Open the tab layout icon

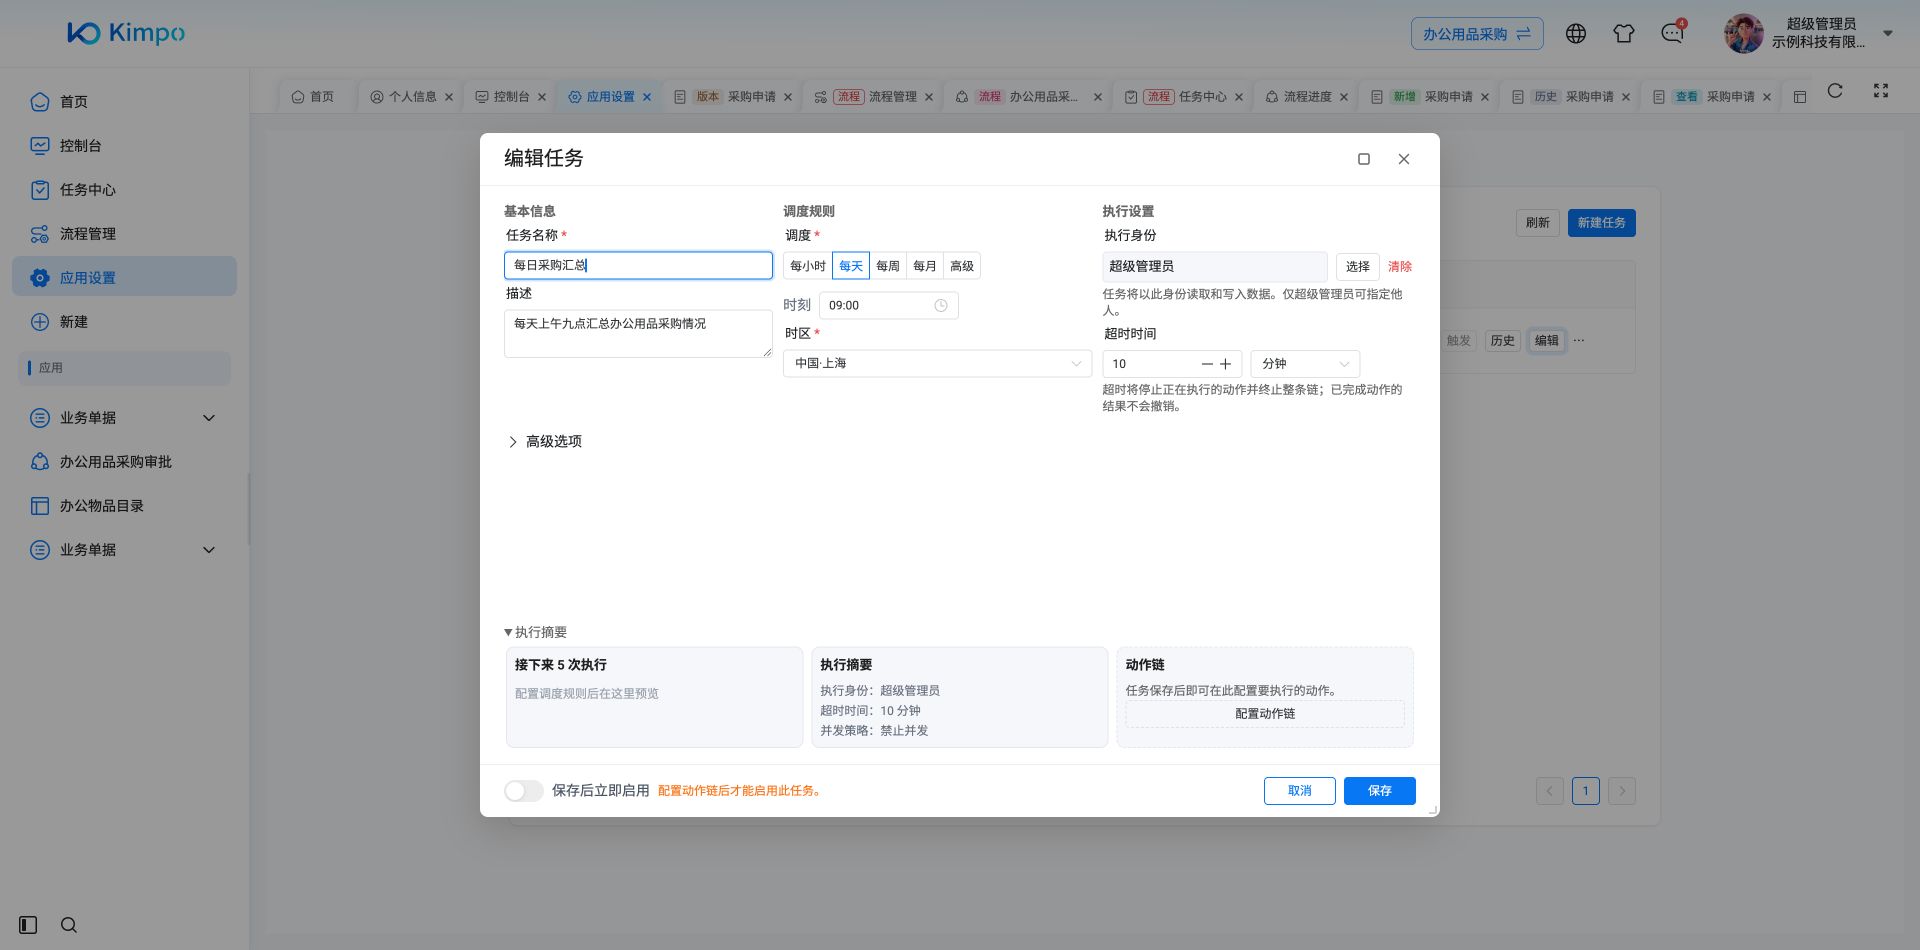(1800, 97)
